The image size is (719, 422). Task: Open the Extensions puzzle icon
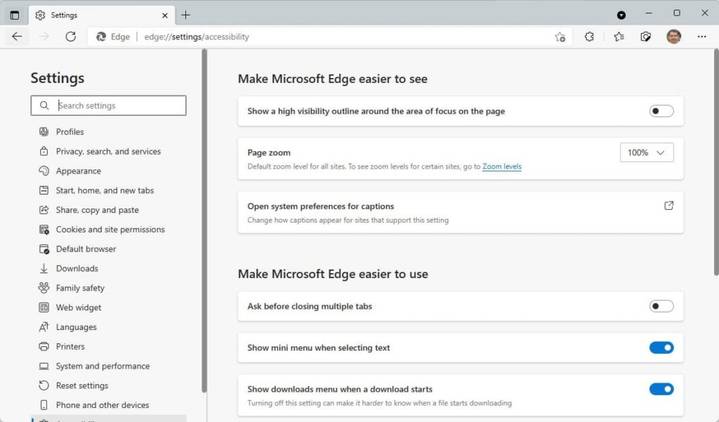(x=589, y=37)
